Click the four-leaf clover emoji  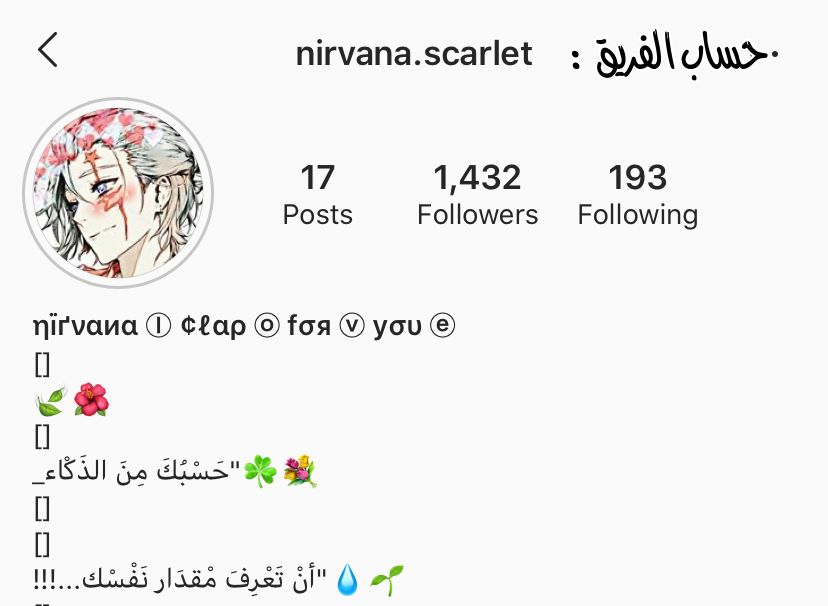[x=260, y=471]
